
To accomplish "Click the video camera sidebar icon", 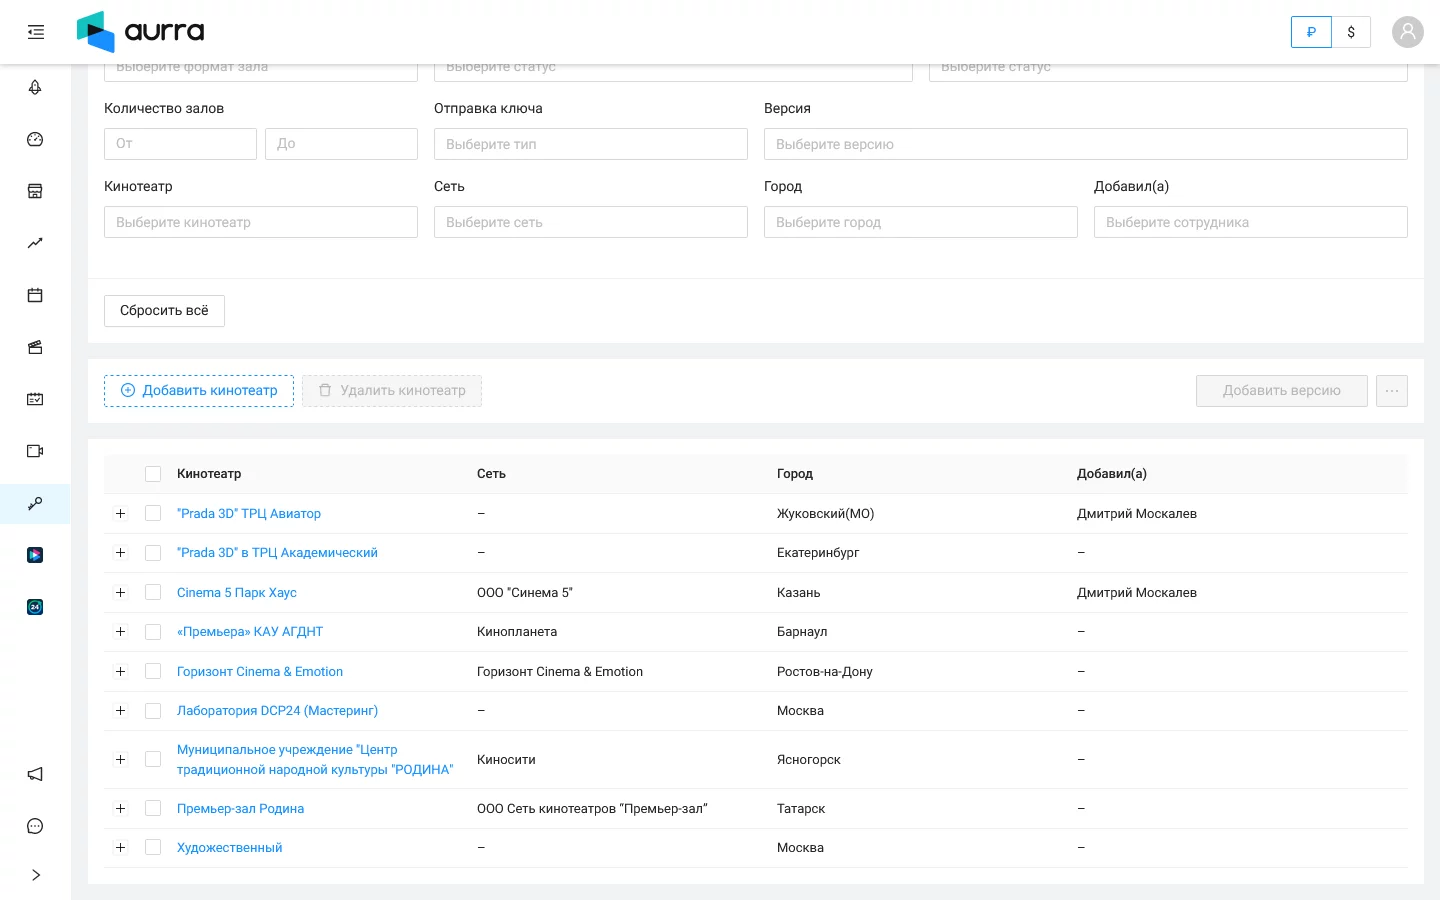I will [x=35, y=451].
